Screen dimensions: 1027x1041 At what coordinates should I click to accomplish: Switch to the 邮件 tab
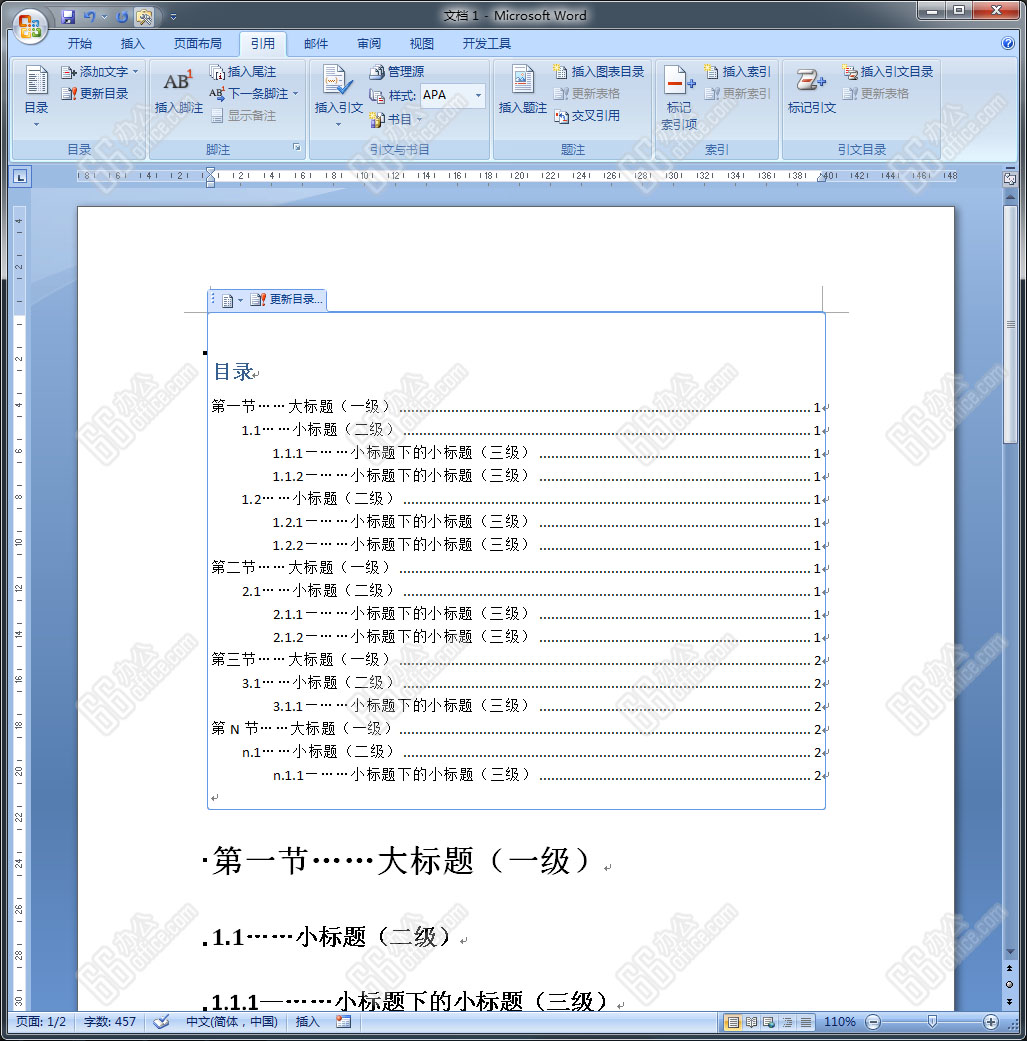[x=316, y=44]
